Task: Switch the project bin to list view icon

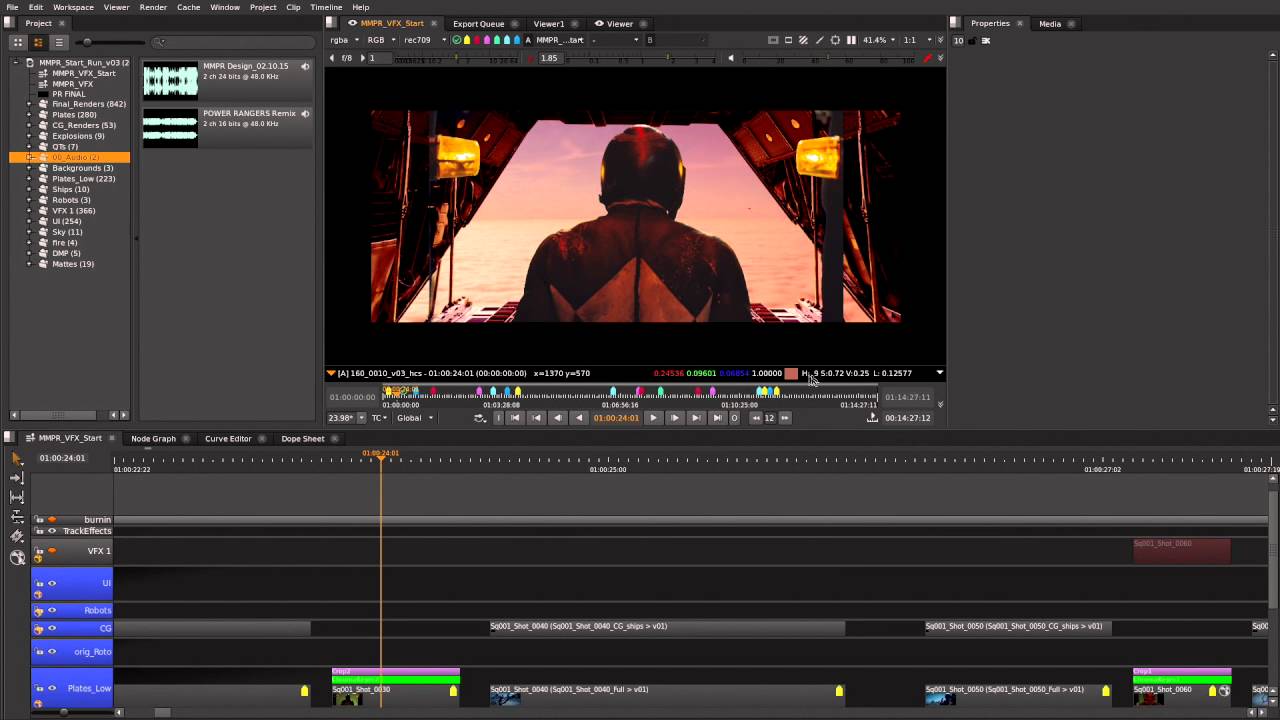Action: [x=59, y=42]
